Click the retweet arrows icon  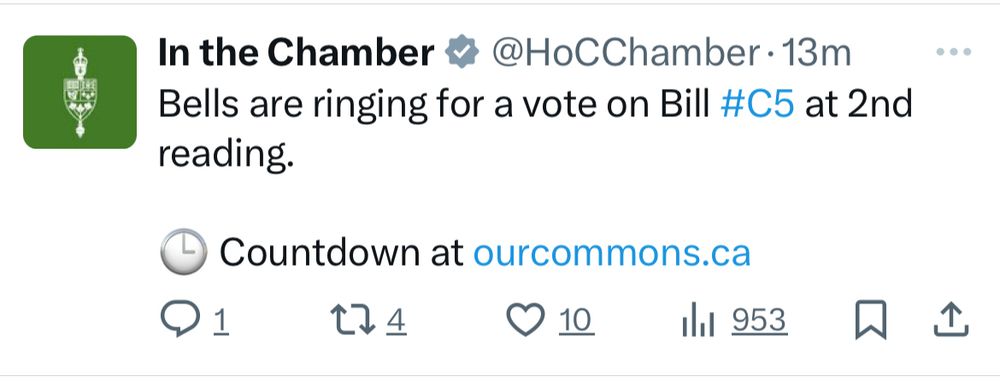coord(353,320)
